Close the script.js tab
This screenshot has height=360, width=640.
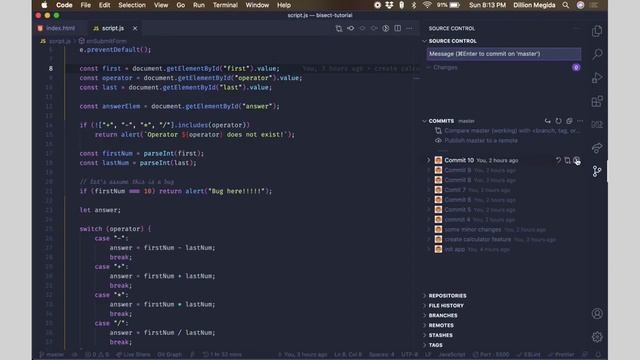point(135,28)
